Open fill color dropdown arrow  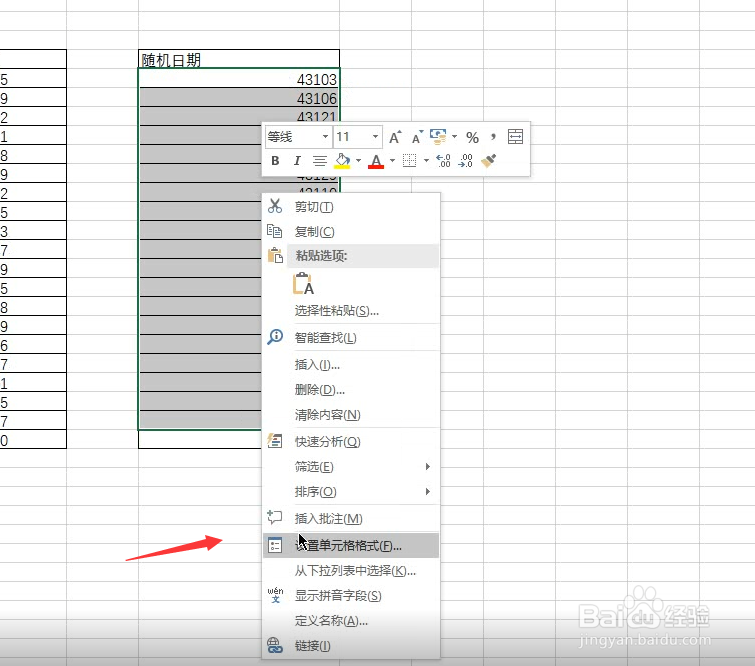click(358, 160)
